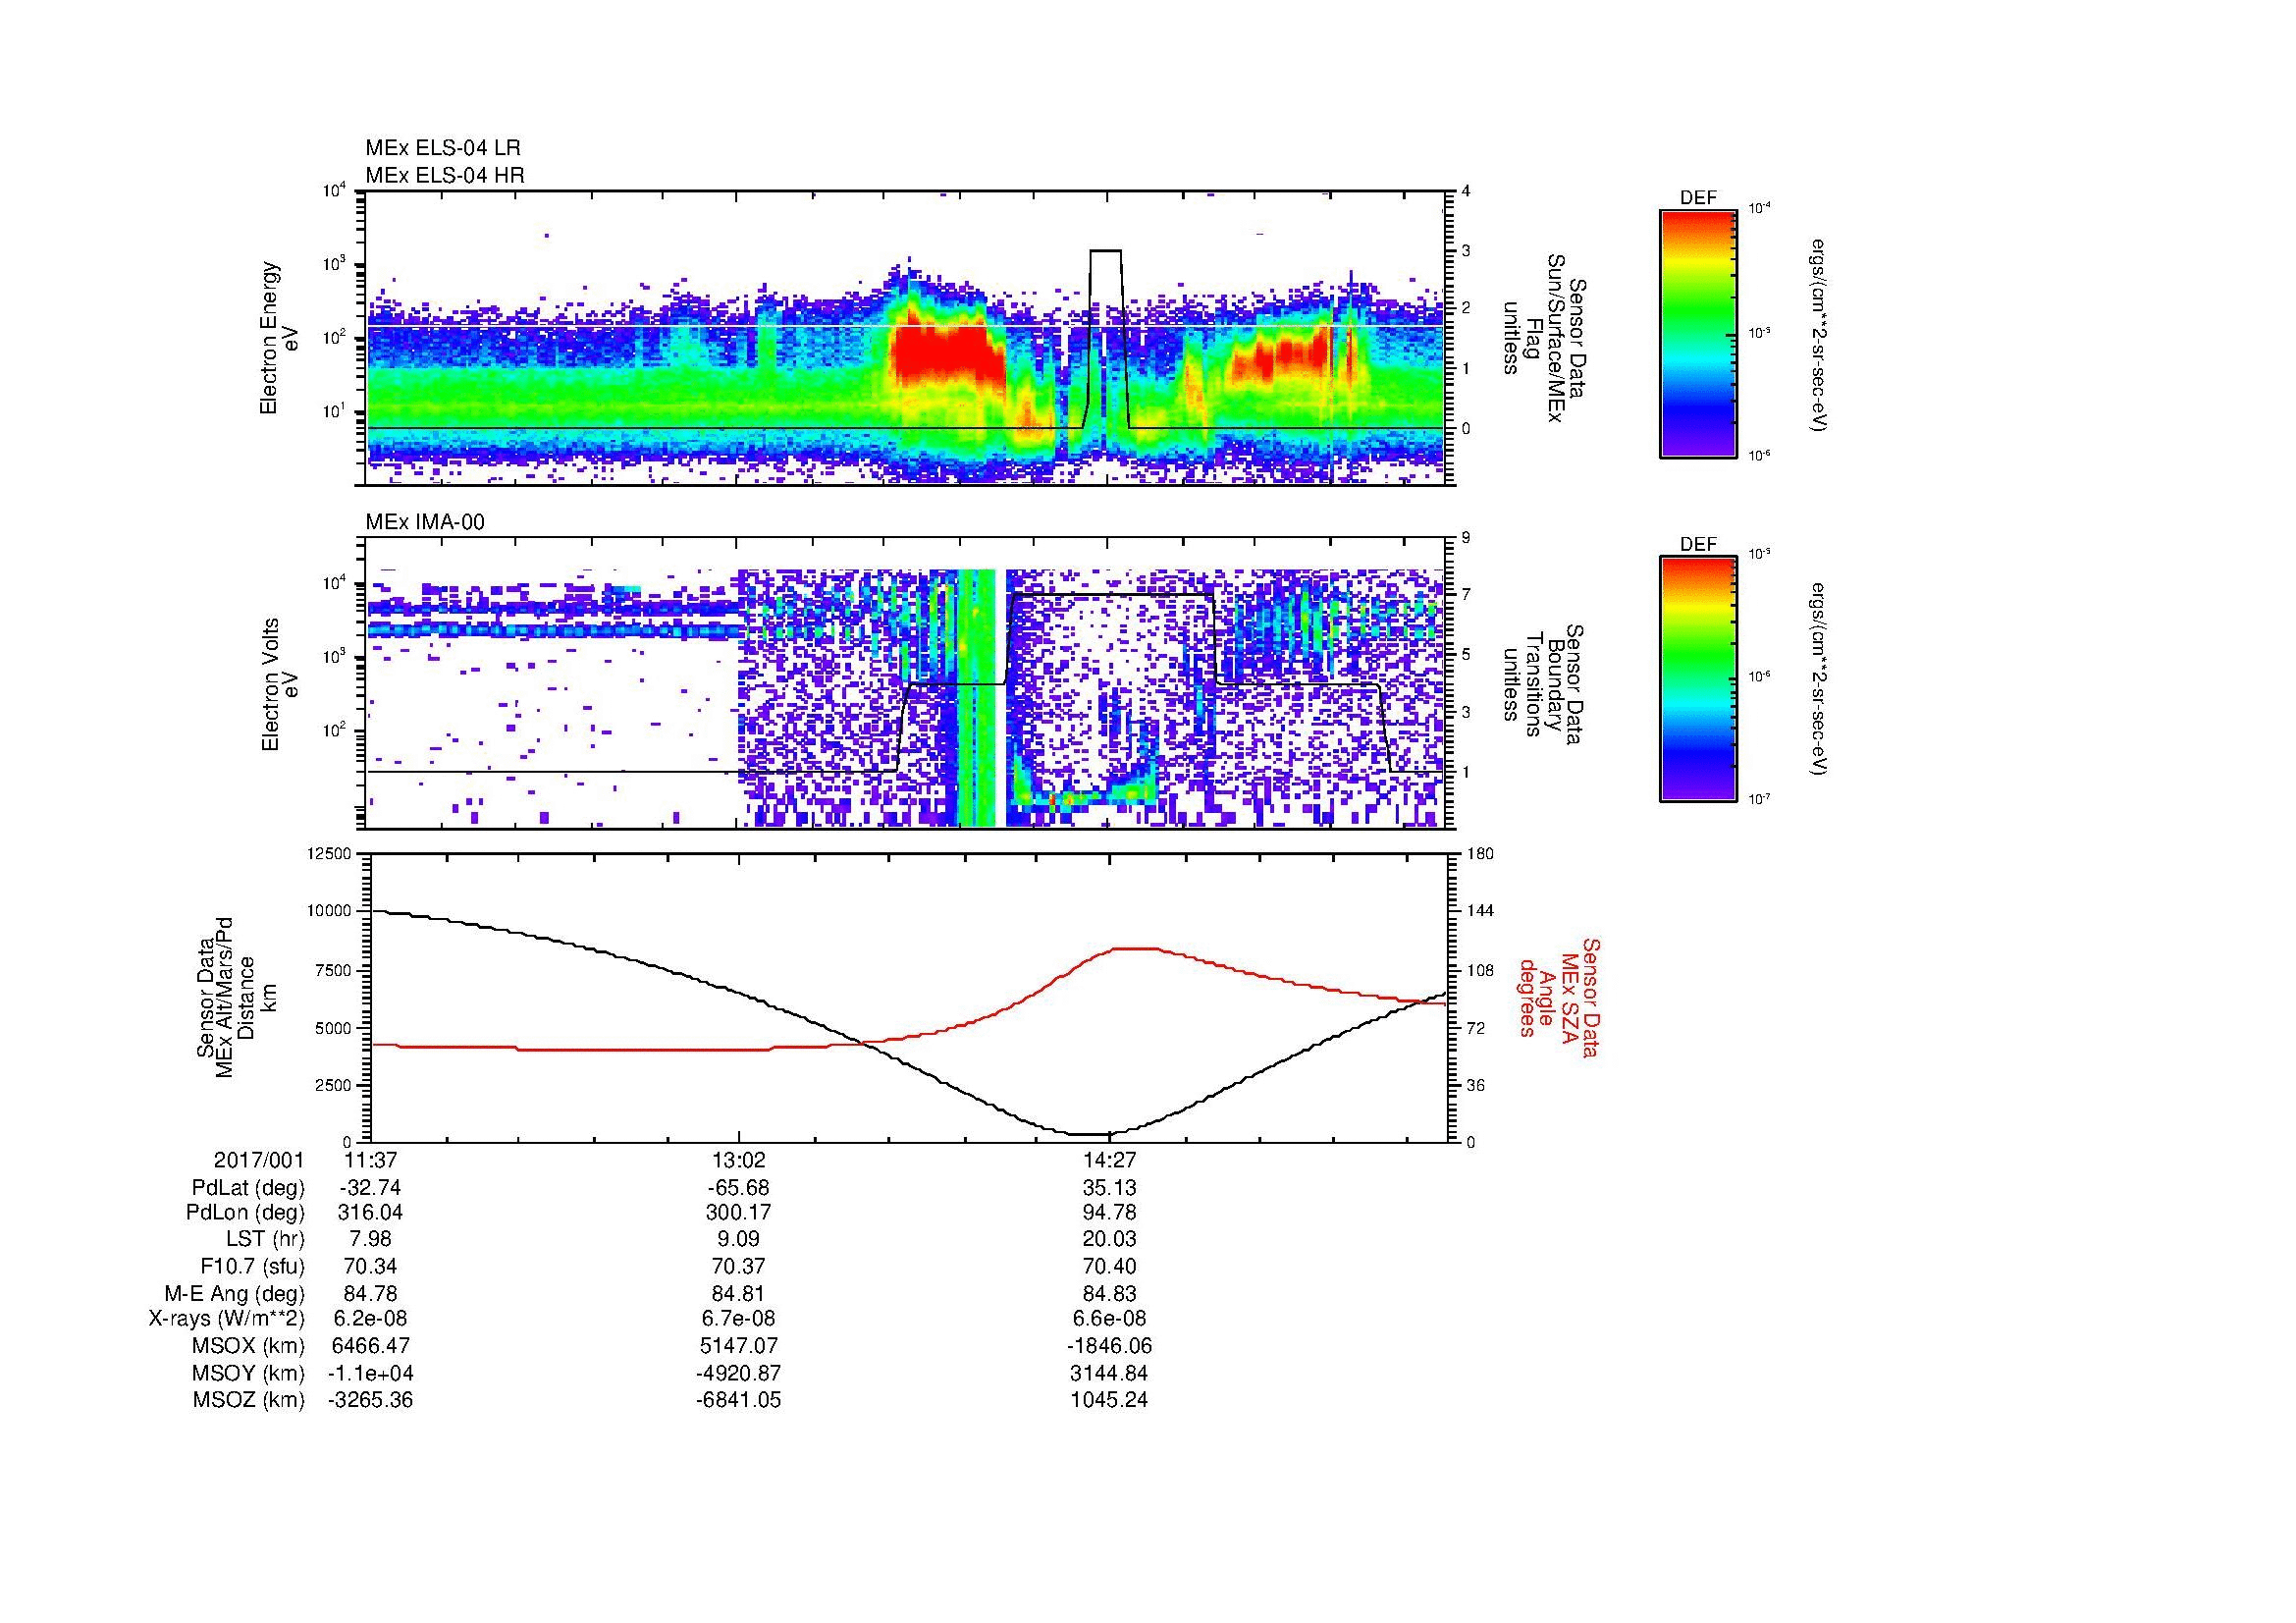Click the PdLat value -65.68
Image resolution: width=2296 pixels, height=1623 pixels.
[738, 1188]
